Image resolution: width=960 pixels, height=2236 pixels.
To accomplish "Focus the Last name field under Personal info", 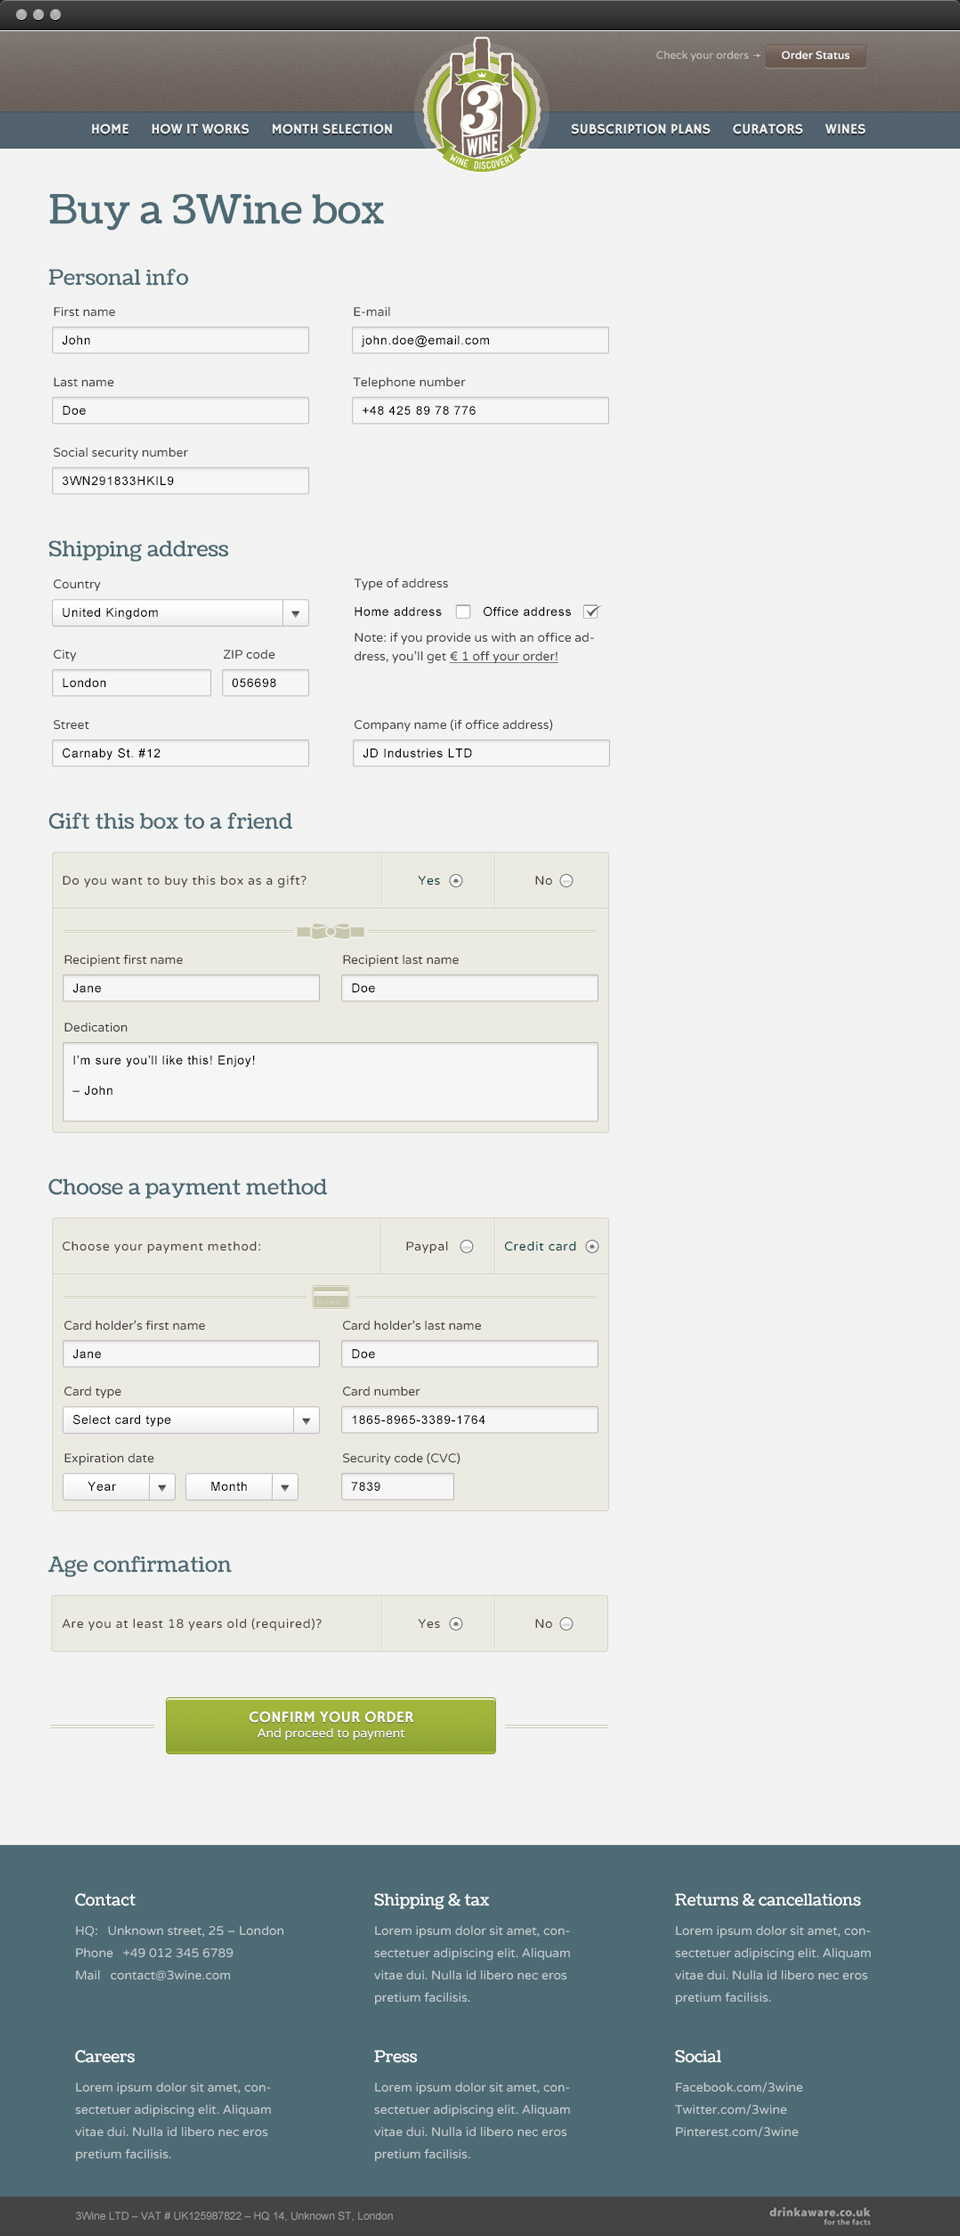I will pos(180,410).
